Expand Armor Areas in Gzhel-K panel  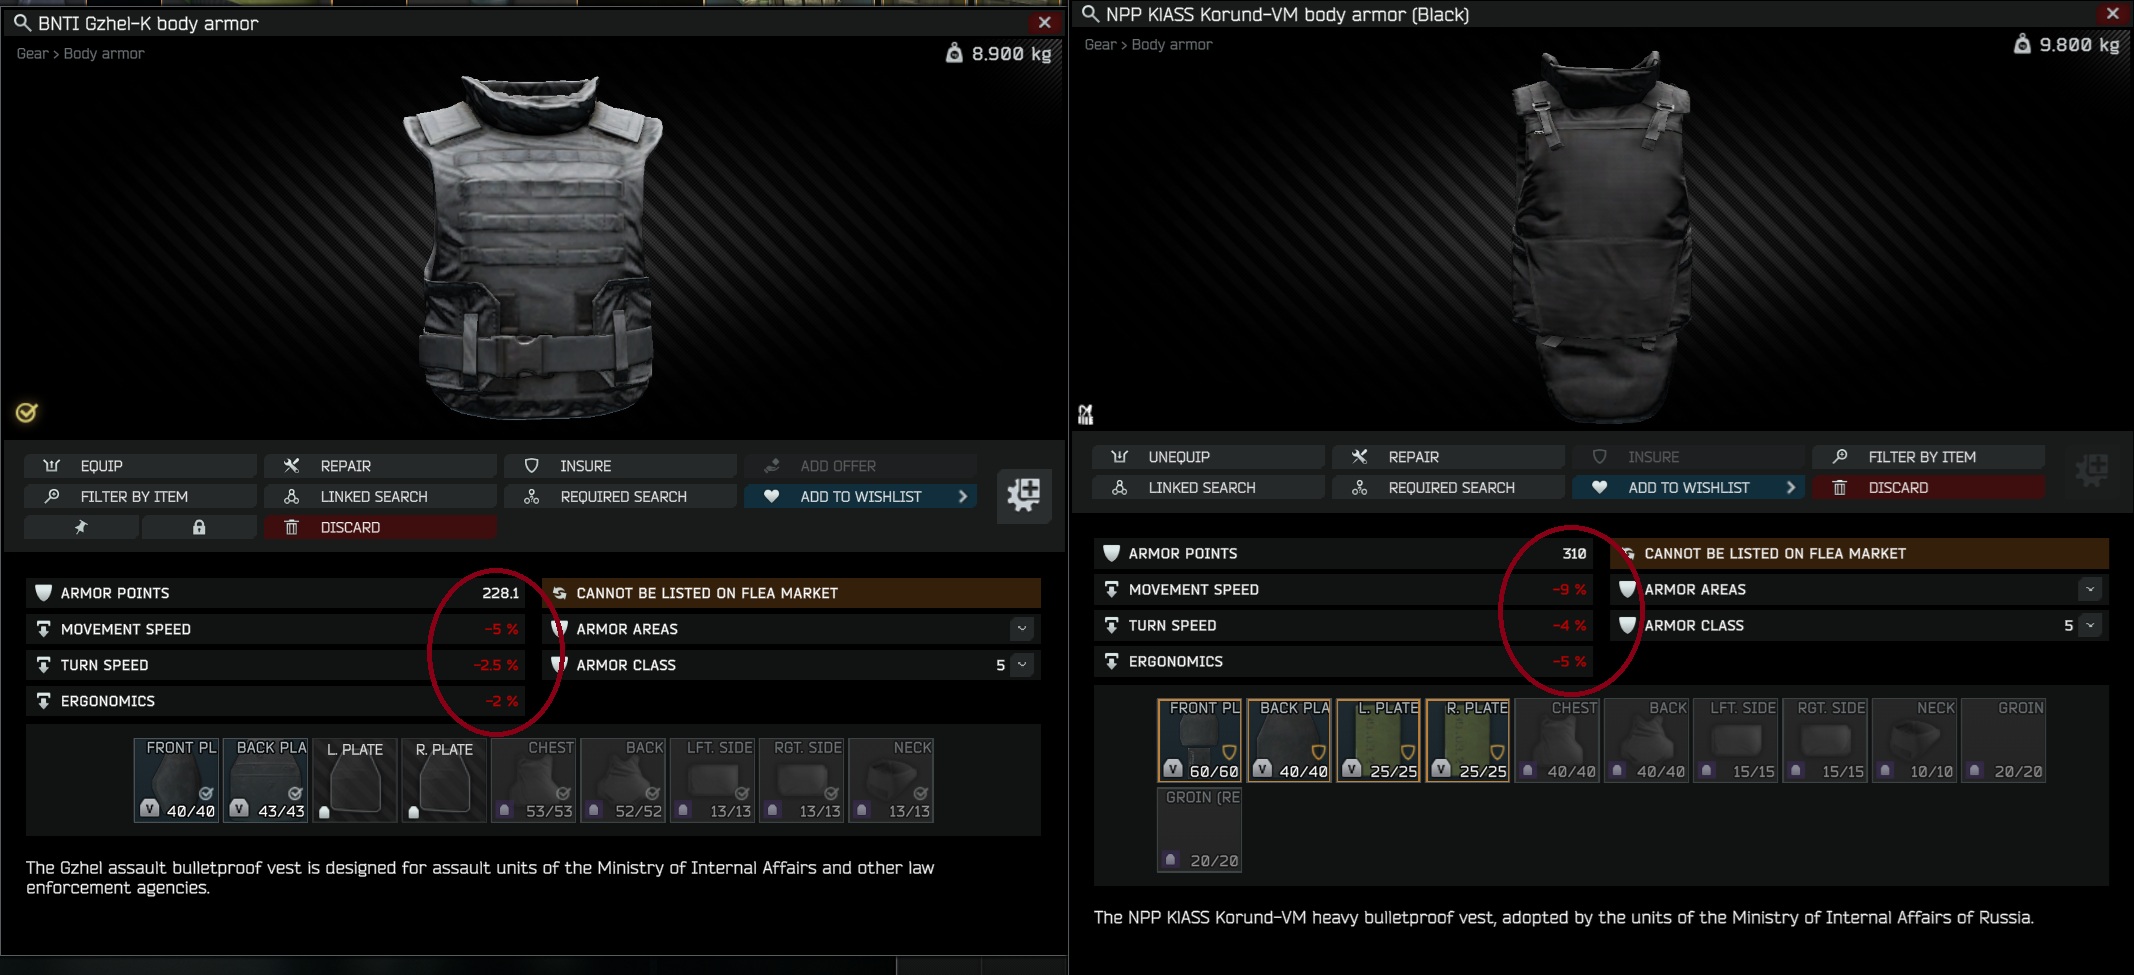[x=1021, y=629]
